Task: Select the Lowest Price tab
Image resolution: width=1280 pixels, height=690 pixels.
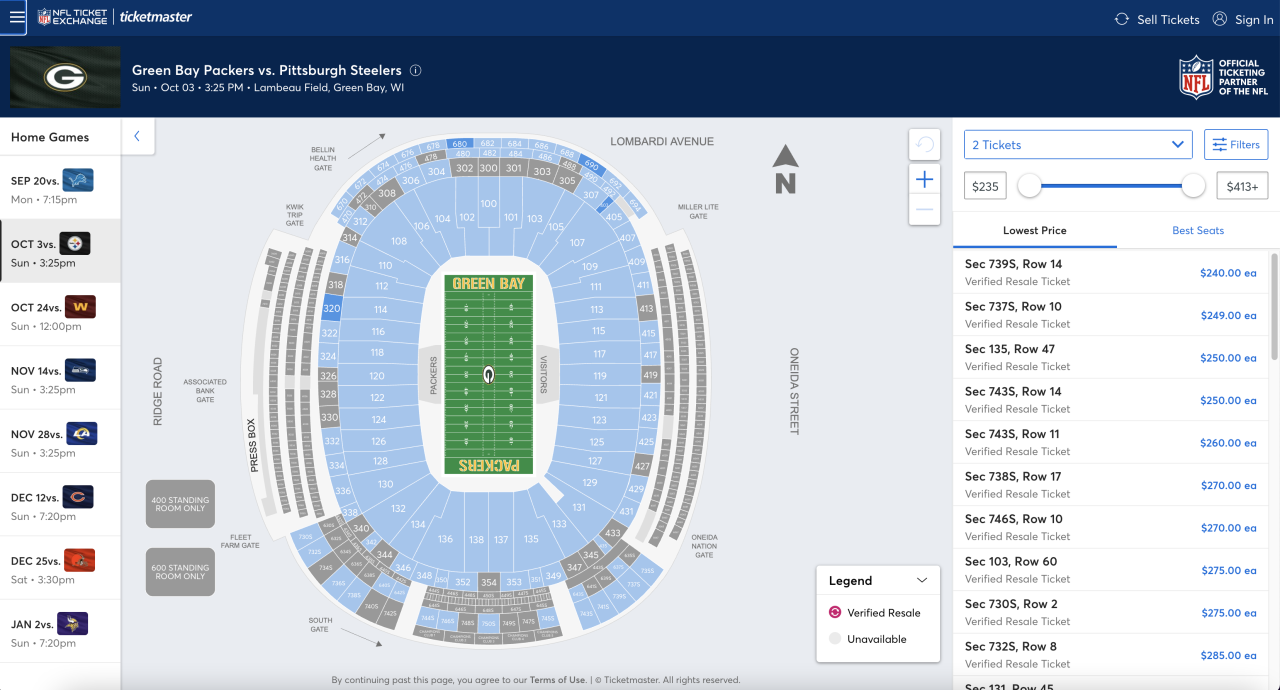Action: coord(1034,230)
